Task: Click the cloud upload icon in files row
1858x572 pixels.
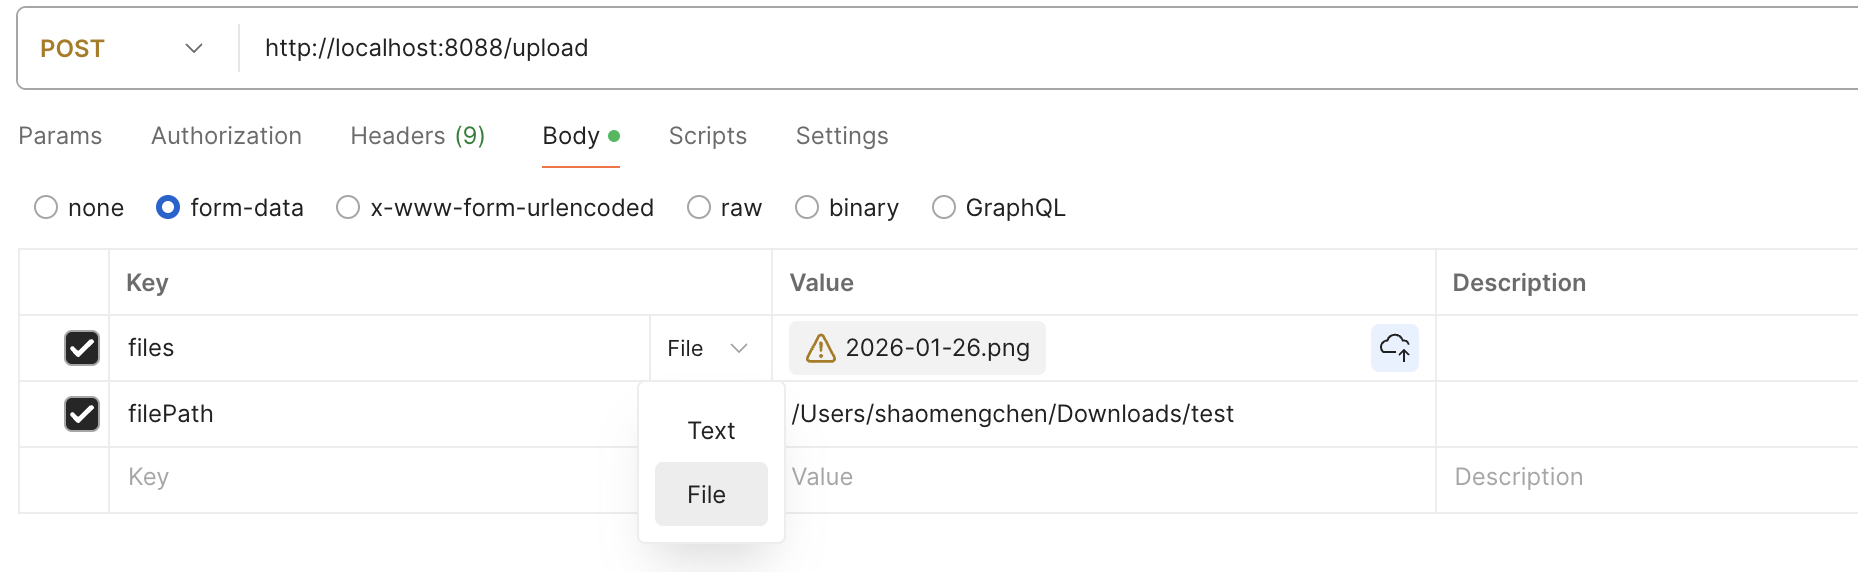Action: click(x=1394, y=348)
